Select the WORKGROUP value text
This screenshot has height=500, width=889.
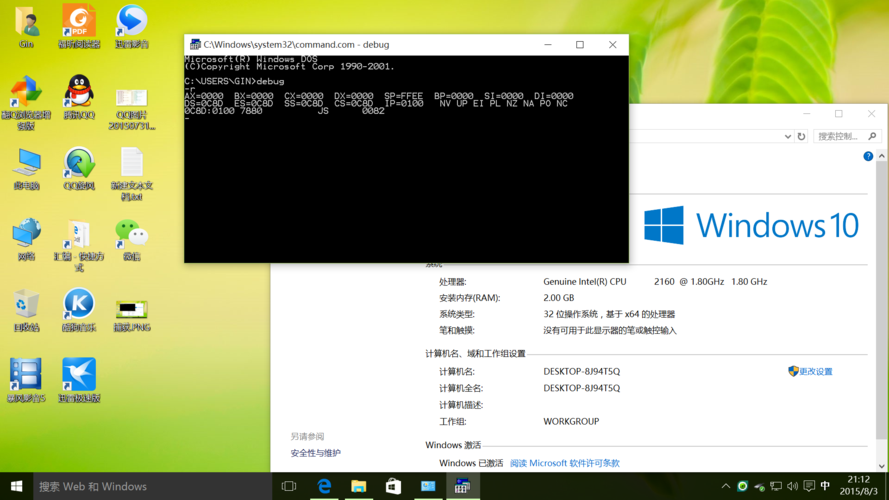coord(571,421)
